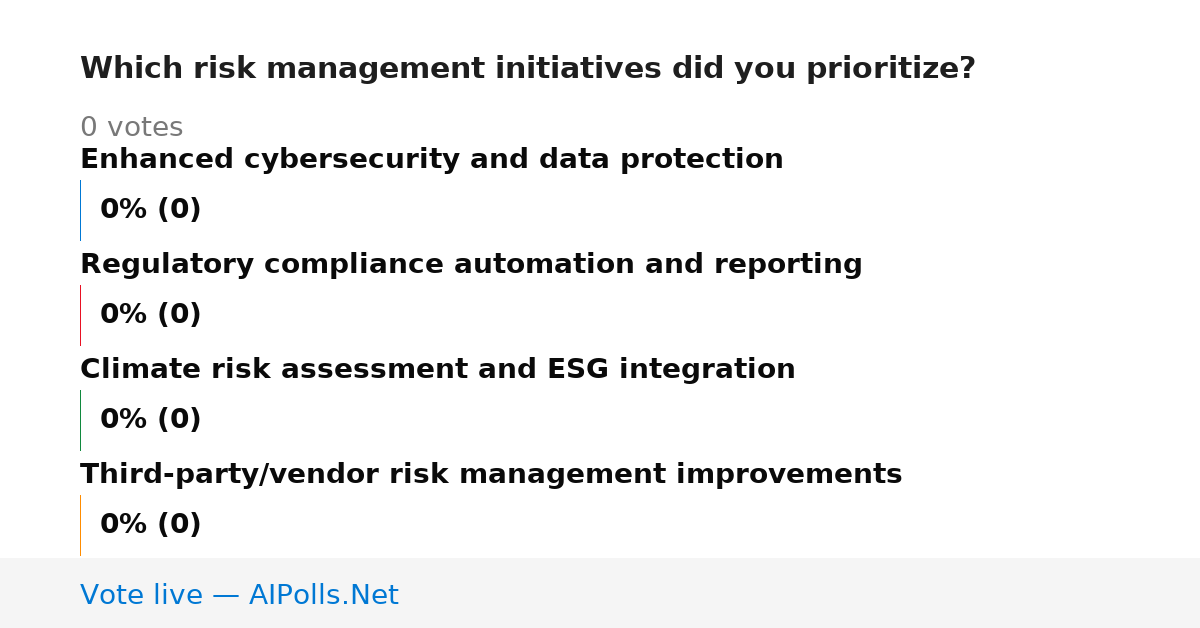Screen dimensions: 1200x628
Task: Click the green bar for climate risk
Action: [80, 420]
